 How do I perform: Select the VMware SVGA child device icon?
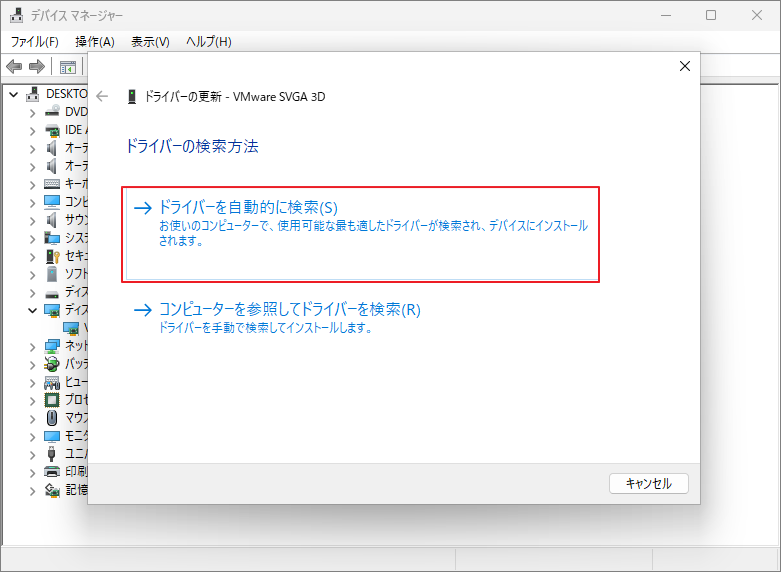[x=71, y=328]
